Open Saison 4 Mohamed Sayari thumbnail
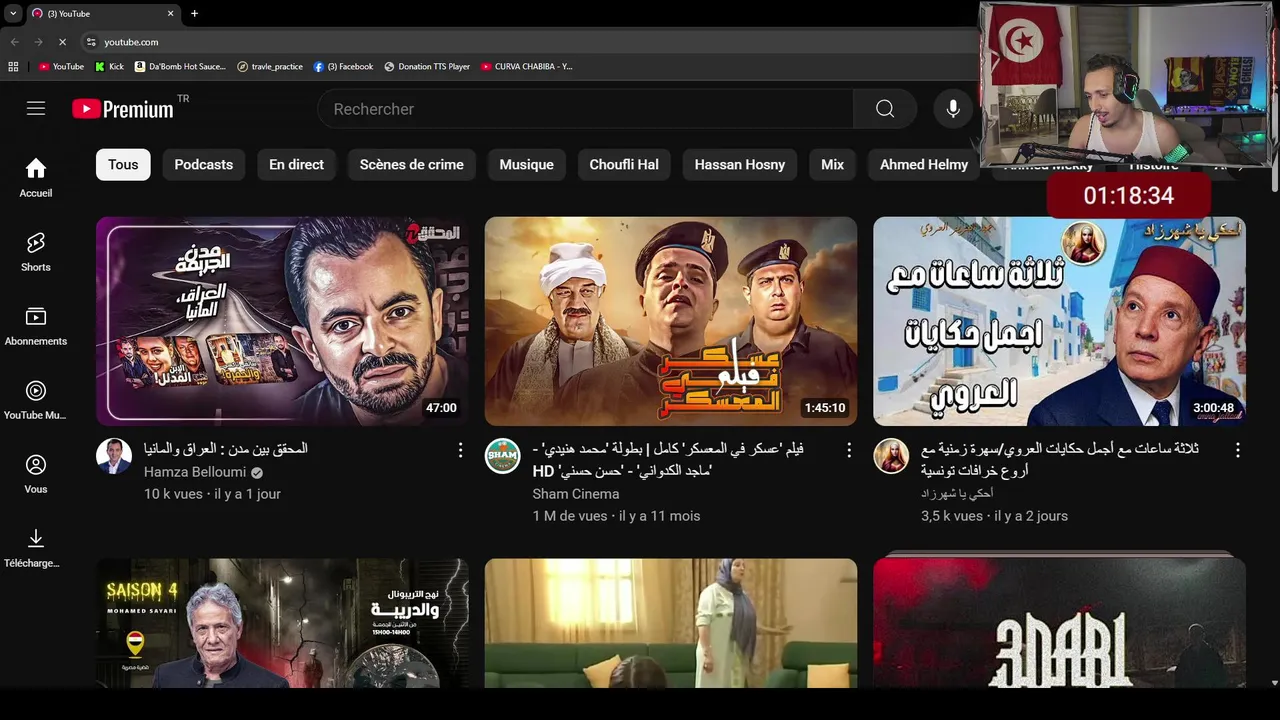The width and height of the screenshot is (1280, 720). (282, 623)
